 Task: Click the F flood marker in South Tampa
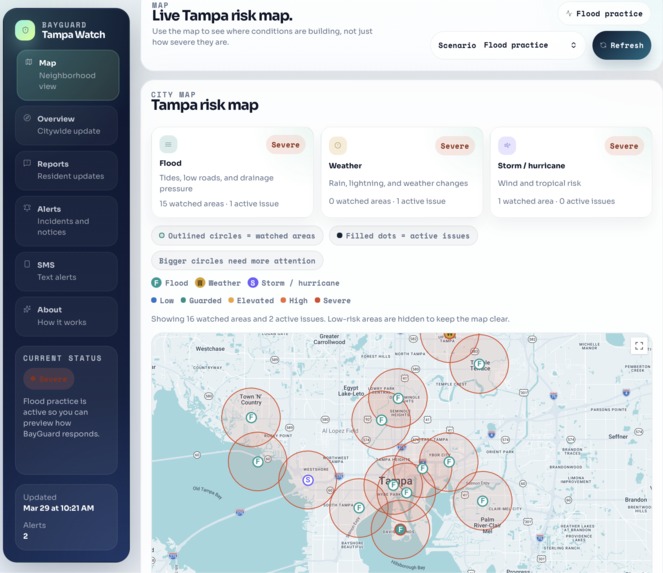click(359, 507)
